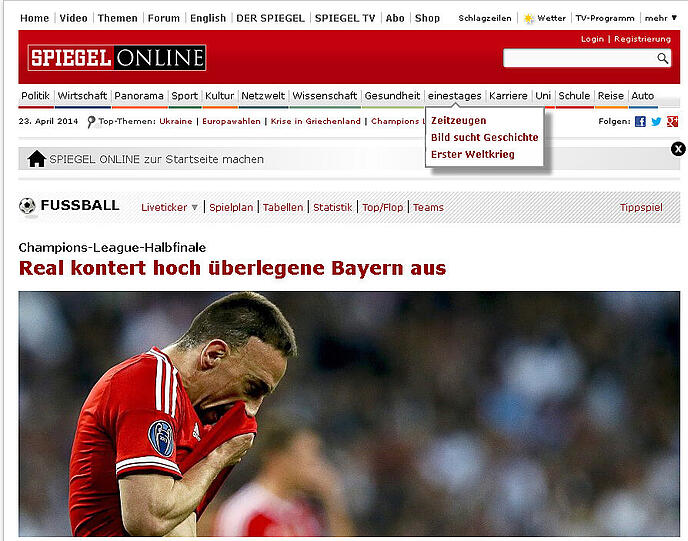Close the Startseite banner with X
The image size is (688, 541).
(x=678, y=149)
